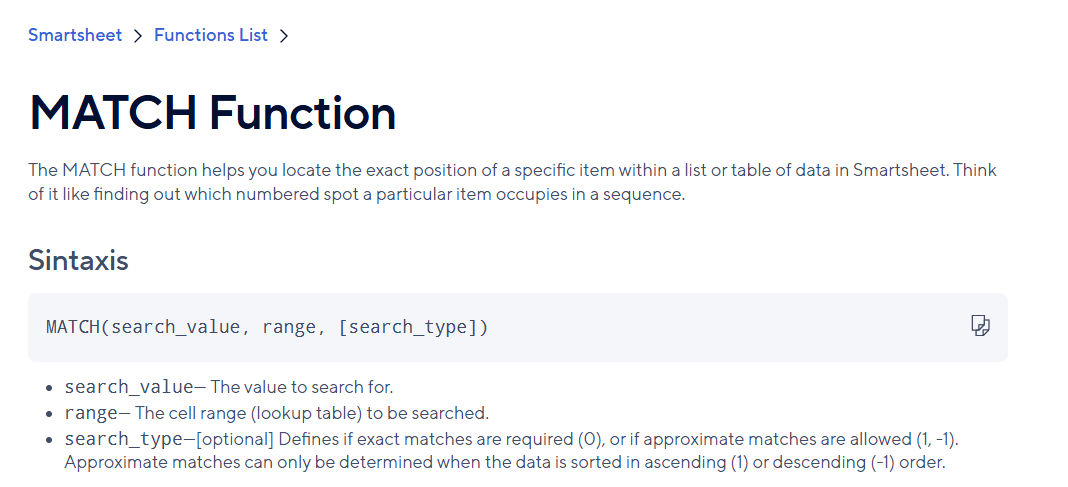Click the search_value term in the bullet list
The height and width of the screenshot is (487, 1068).
pyautogui.click(x=129, y=388)
